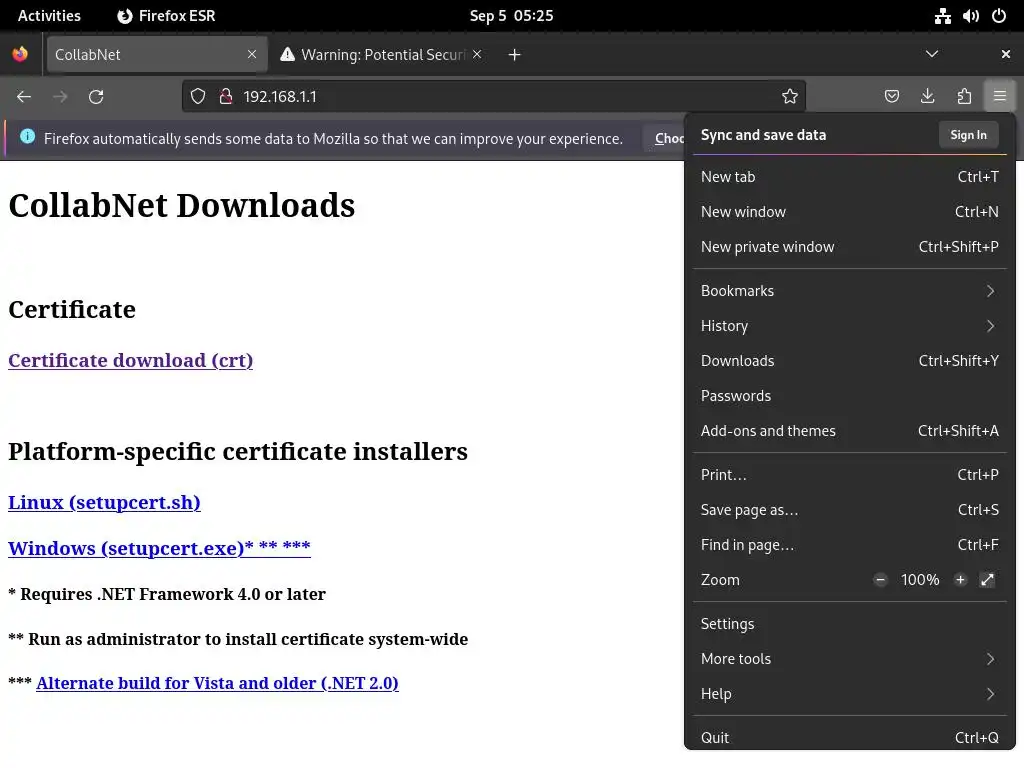The width and height of the screenshot is (1024, 768).
Task: Open Settings from the menu
Action: [x=850, y=624]
